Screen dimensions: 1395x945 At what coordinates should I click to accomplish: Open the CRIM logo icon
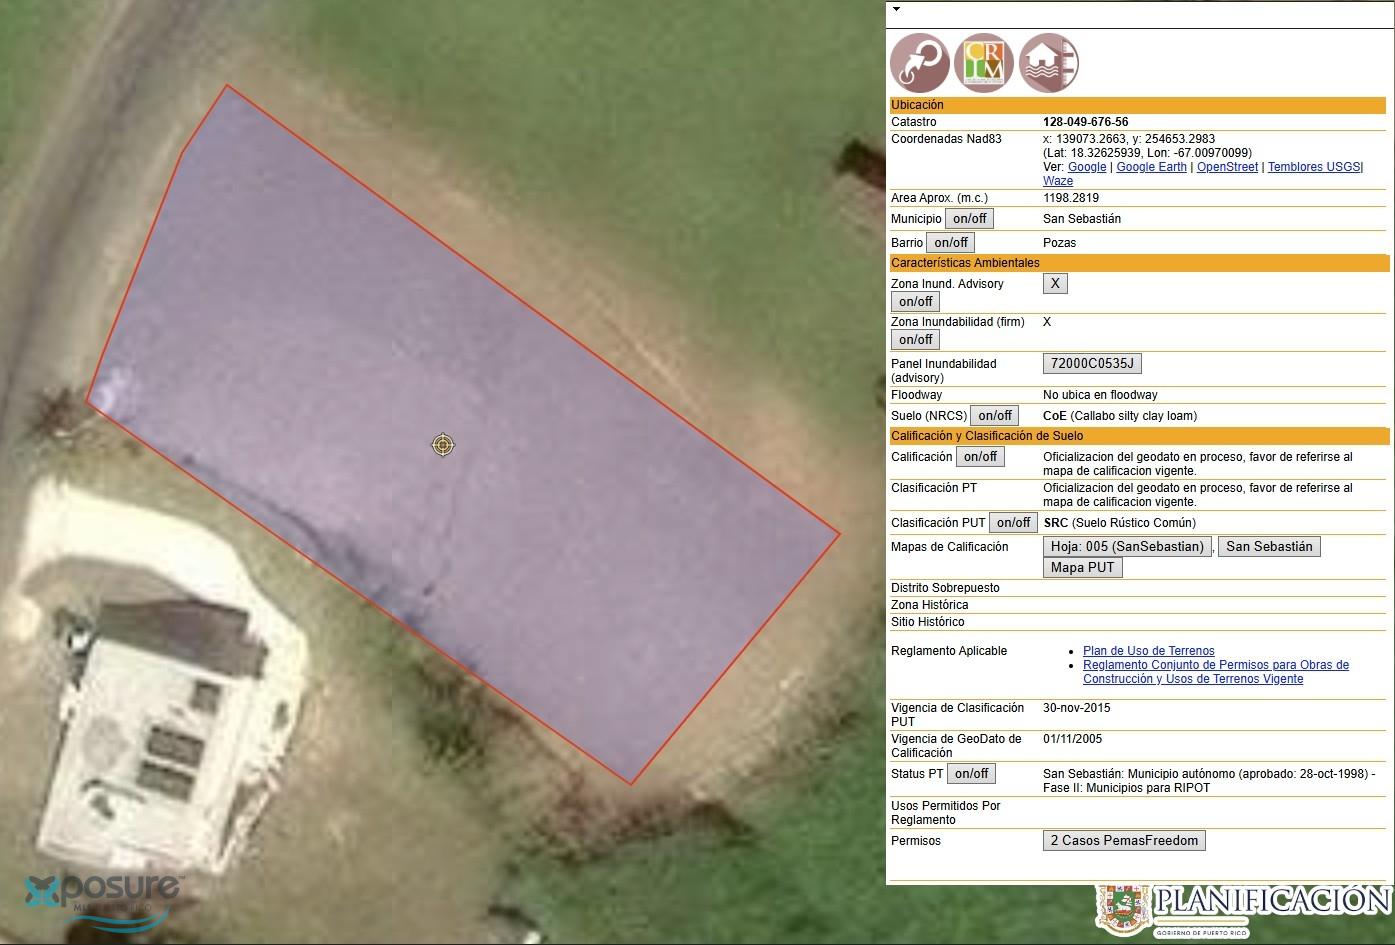coord(984,63)
